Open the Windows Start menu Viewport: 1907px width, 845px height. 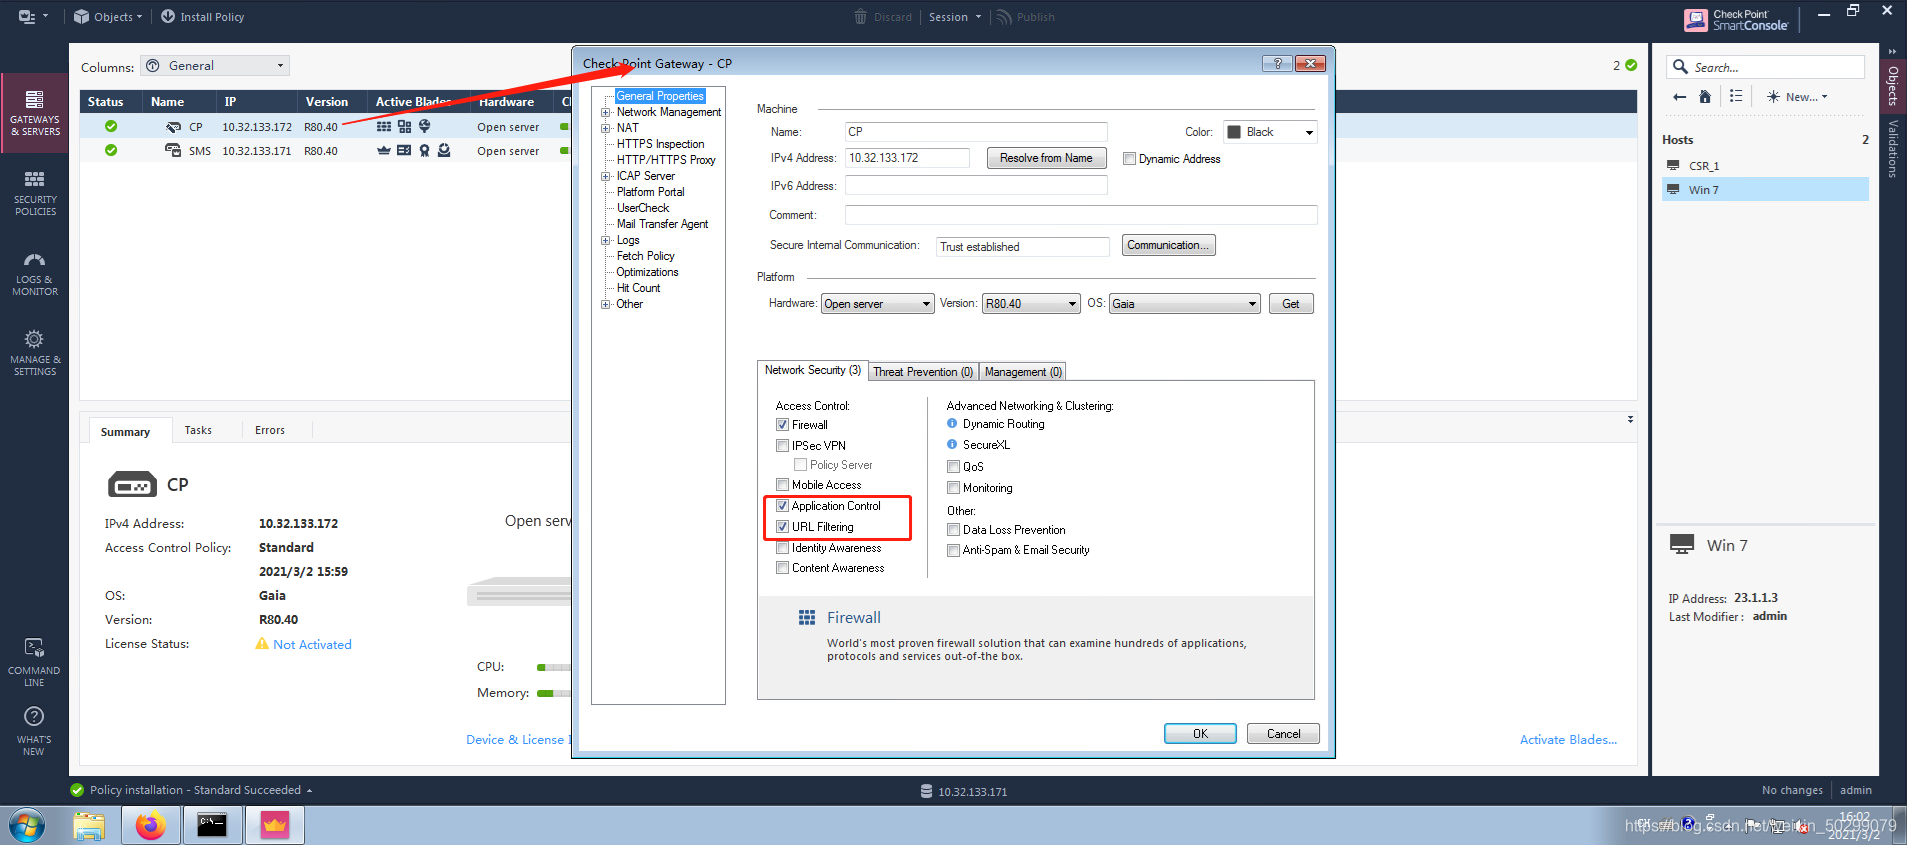coord(27,826)
